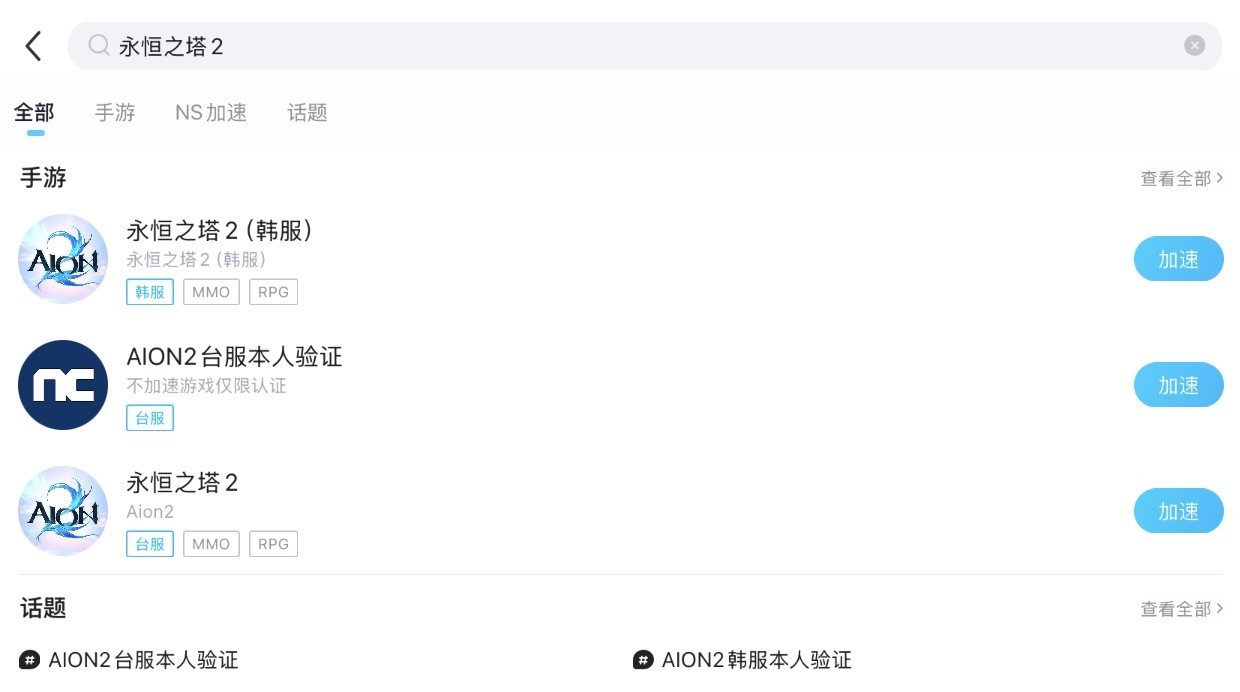Viewport: 1240px width, 692px height.
Task: Clear the search field text
Action: [x=1194, y=46]
